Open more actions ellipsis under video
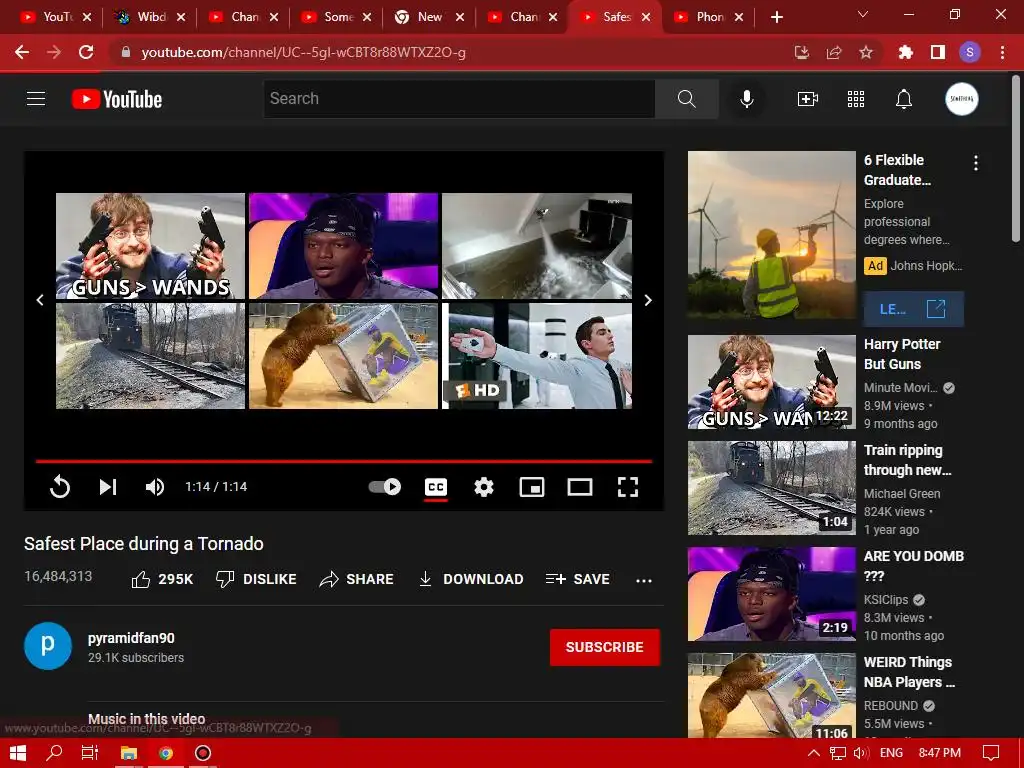The width and height of the screenshot is (1024, 768). click(644, 580)
